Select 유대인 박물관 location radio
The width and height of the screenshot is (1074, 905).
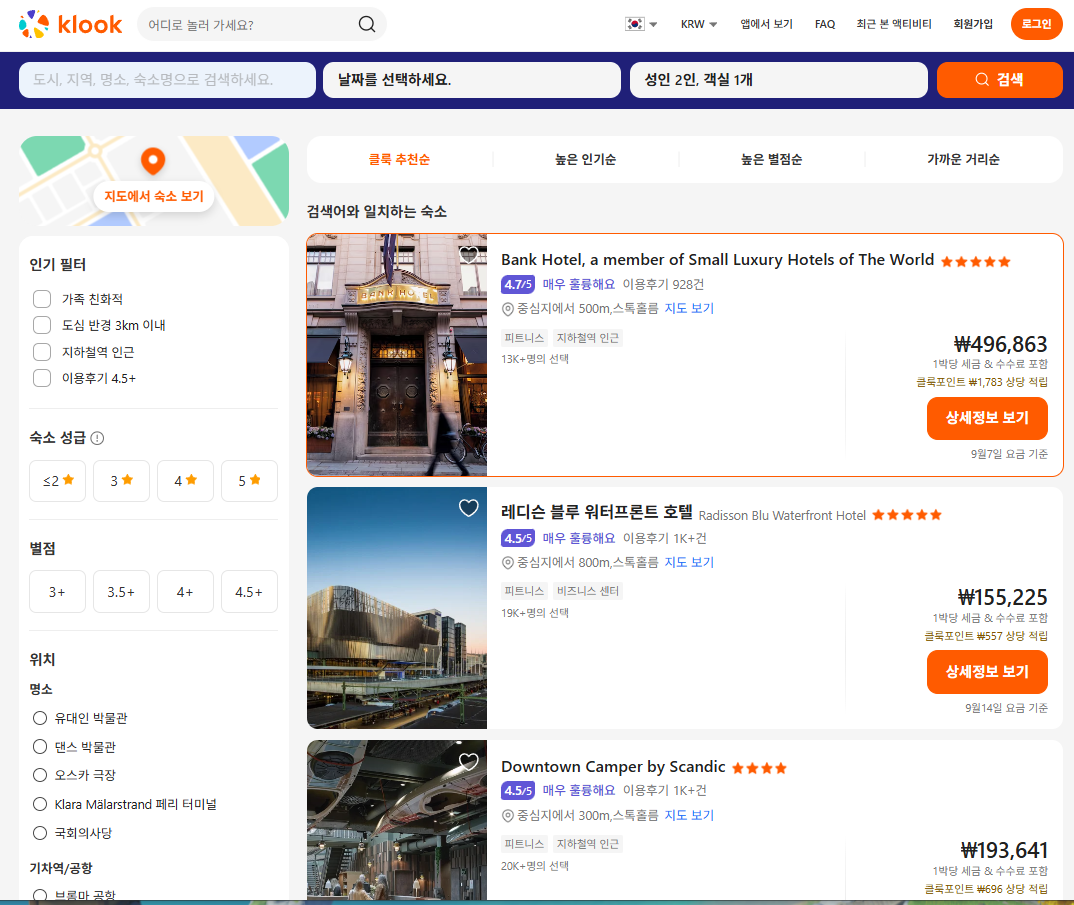40,718
